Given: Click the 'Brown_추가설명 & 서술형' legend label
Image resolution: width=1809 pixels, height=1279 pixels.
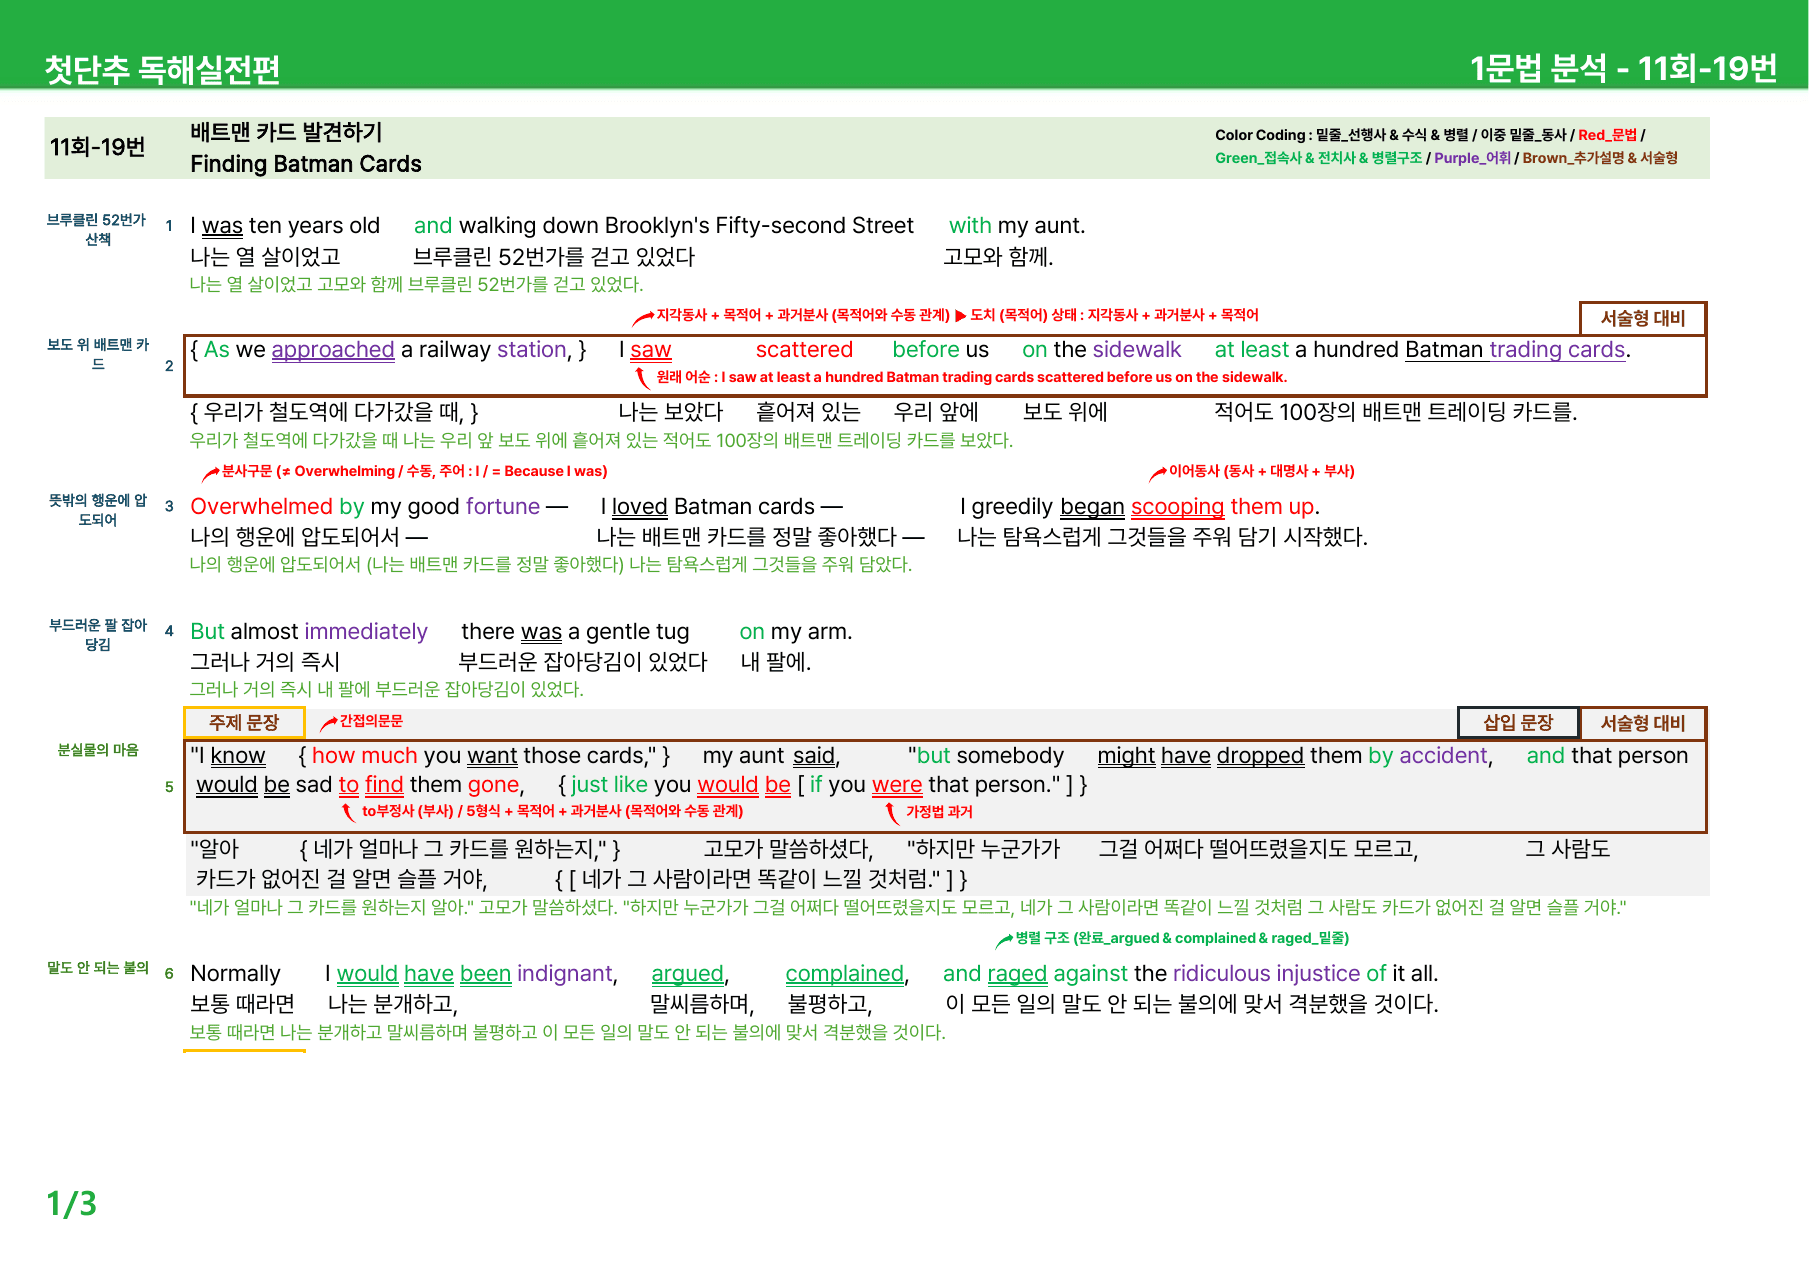Looking at the screenshot, I should click(x=1600, y=158).
